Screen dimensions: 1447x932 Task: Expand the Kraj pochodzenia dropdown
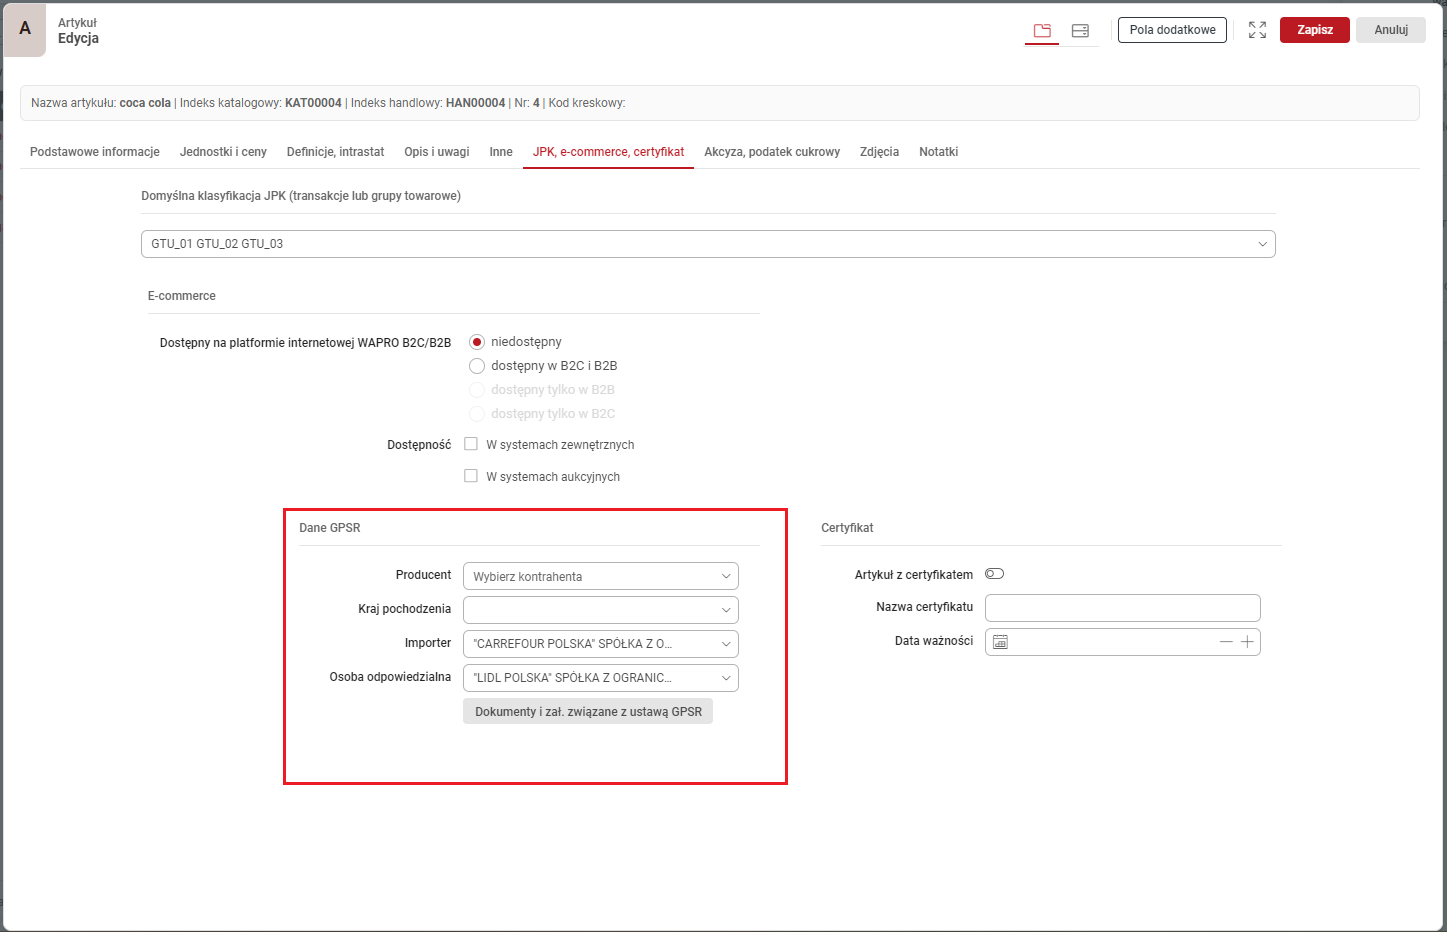601,610
